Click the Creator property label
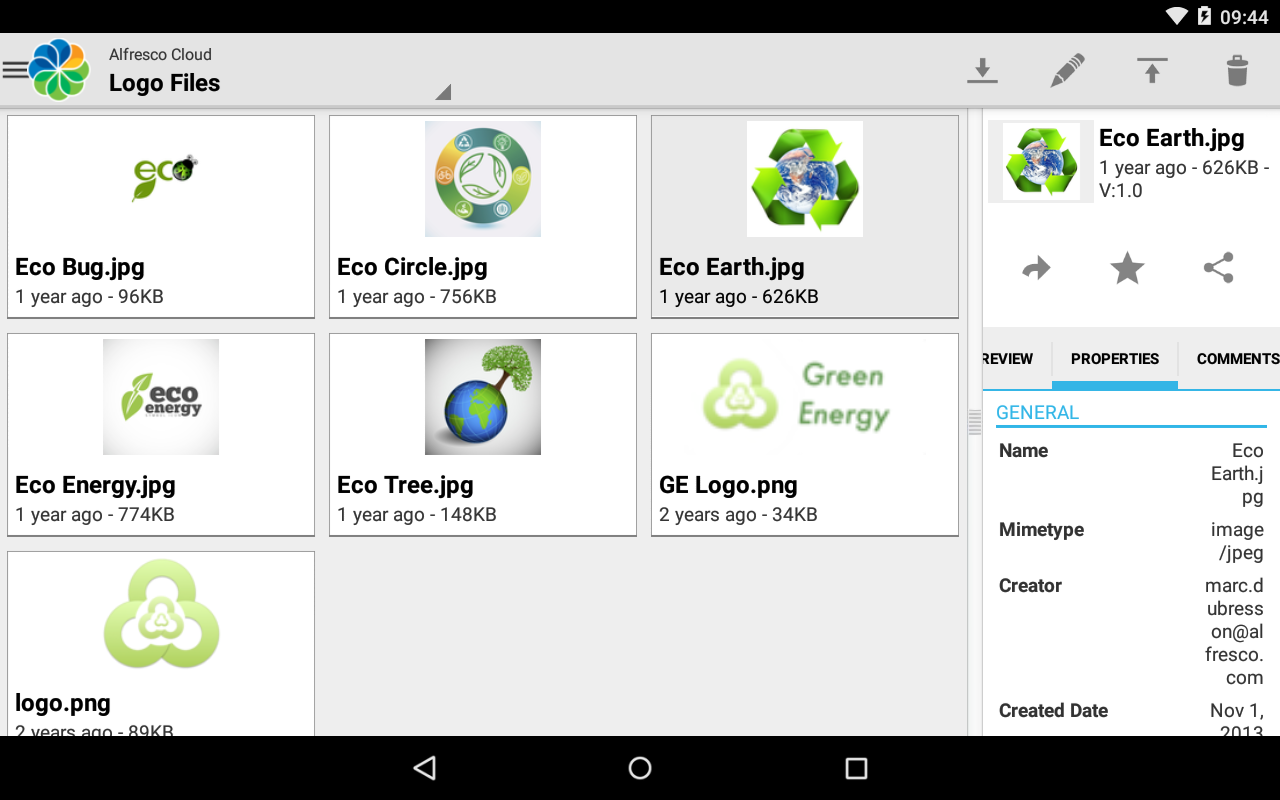This screenshot has height=800, width=1280. click(x=1030, y=586)
